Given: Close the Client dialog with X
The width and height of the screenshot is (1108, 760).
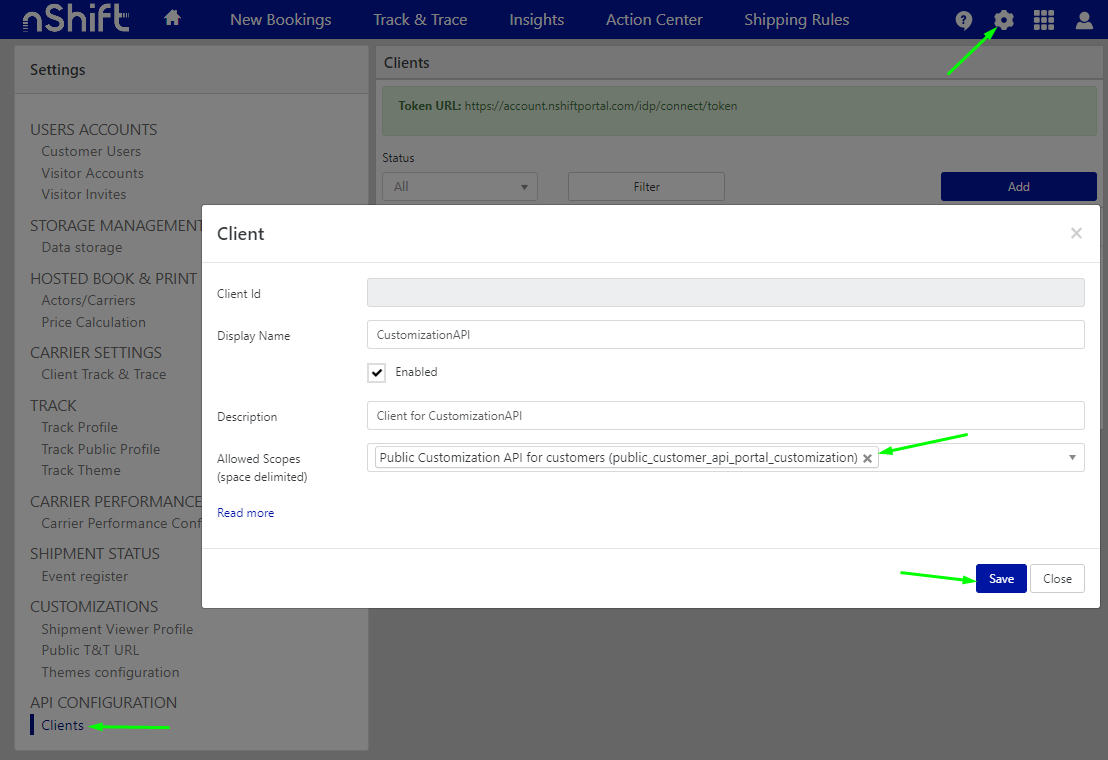Looking at the screenshot, I should click(x=1076, y=233).
